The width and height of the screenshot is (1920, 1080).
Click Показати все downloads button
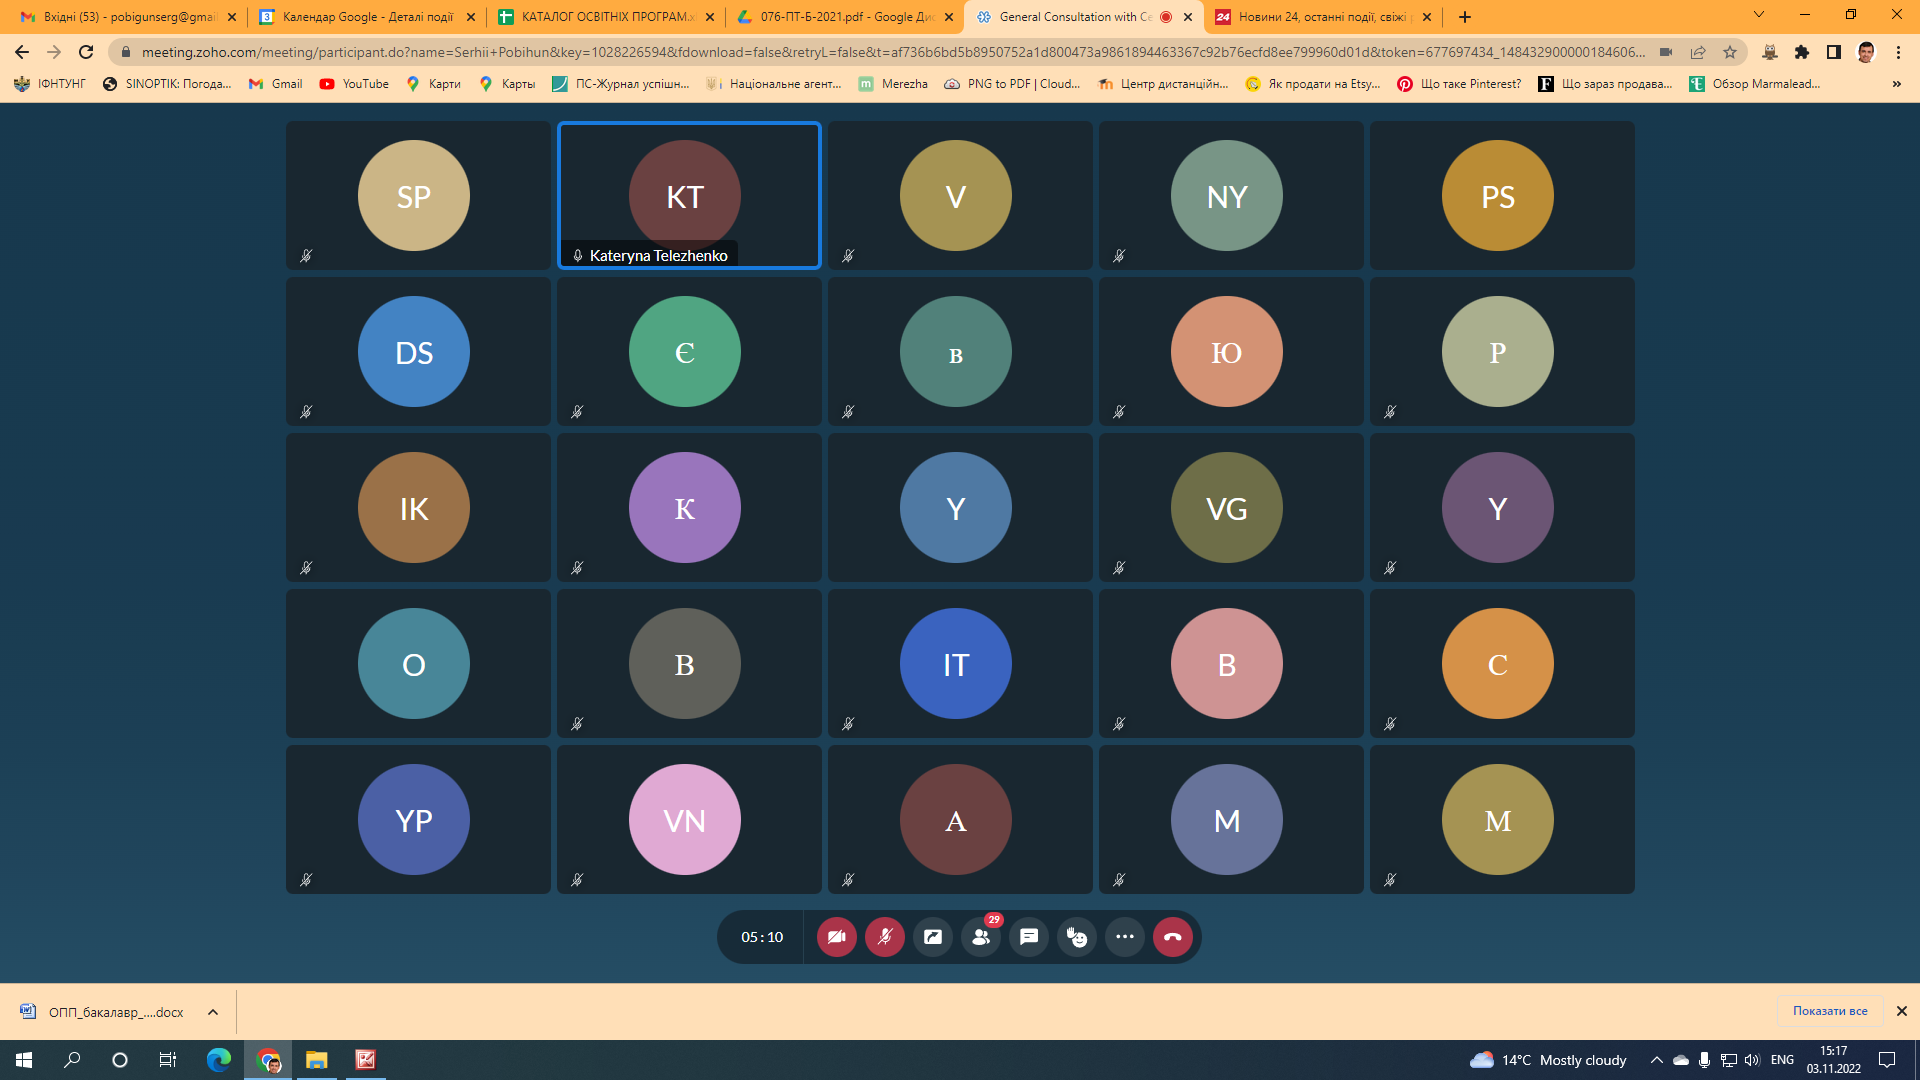click(1829, 1011)
